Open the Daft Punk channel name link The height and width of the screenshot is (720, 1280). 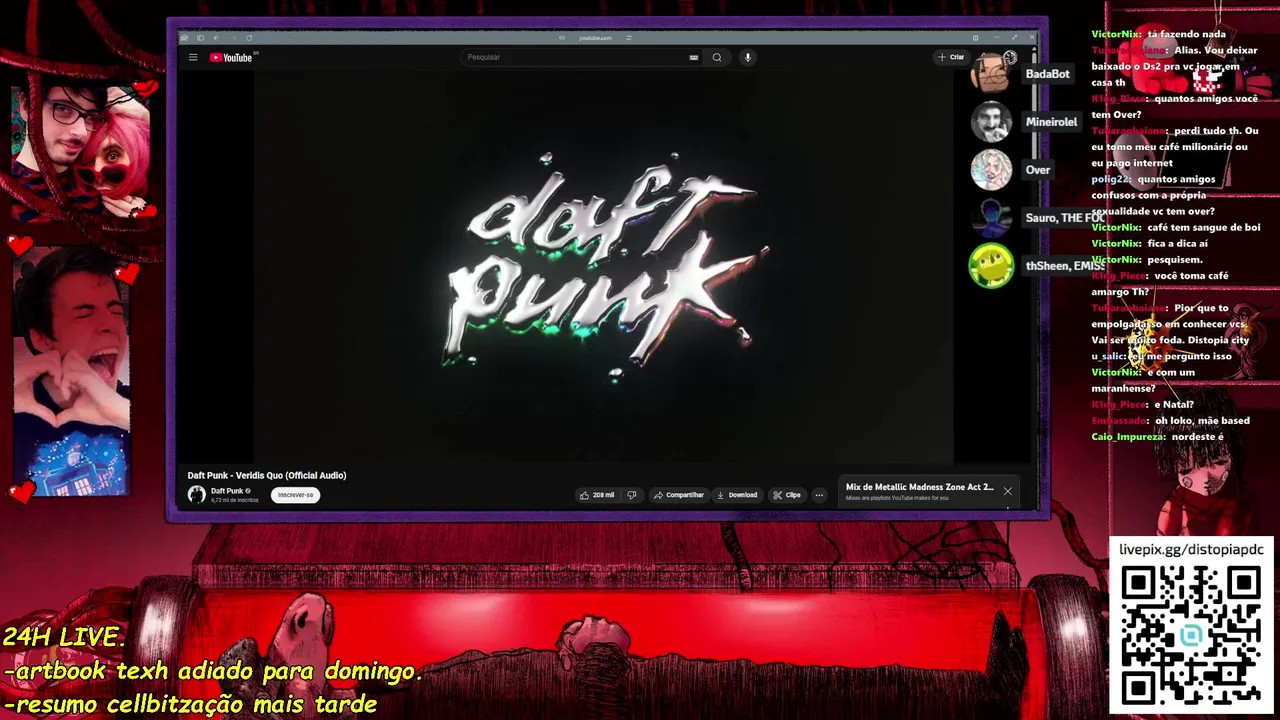227,491
